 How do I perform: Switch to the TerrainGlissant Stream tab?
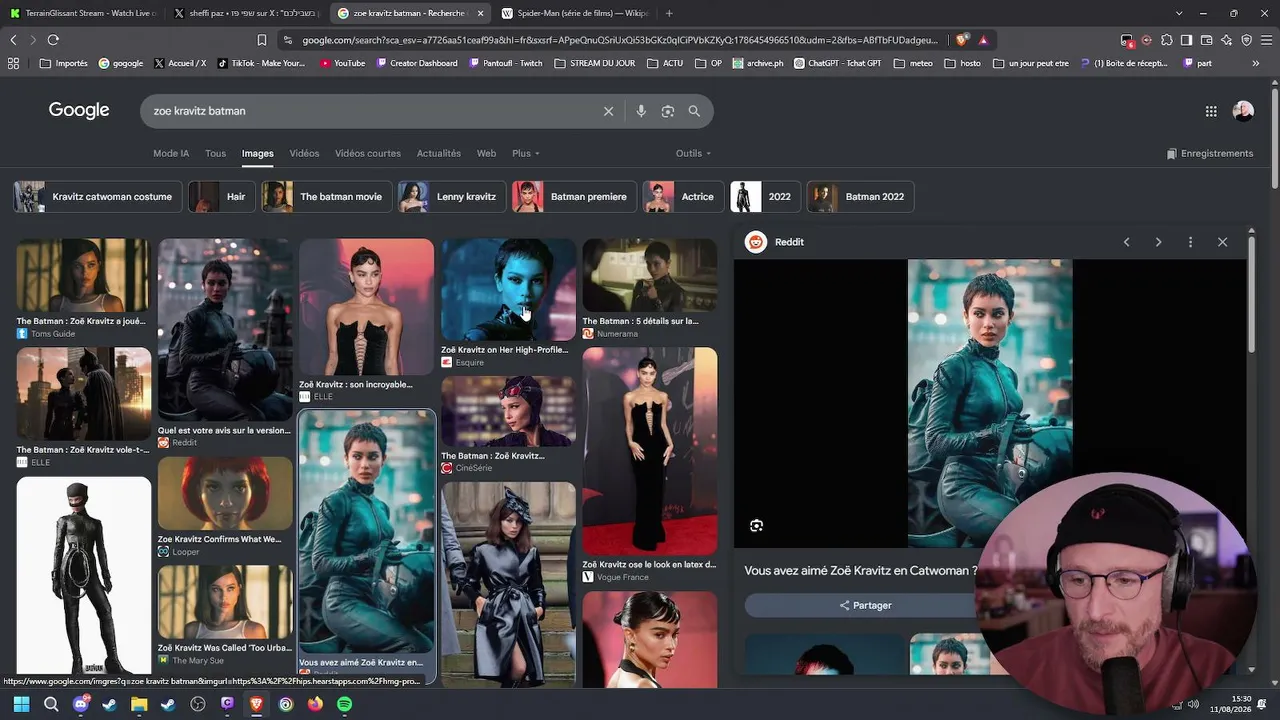coord(83,13)
